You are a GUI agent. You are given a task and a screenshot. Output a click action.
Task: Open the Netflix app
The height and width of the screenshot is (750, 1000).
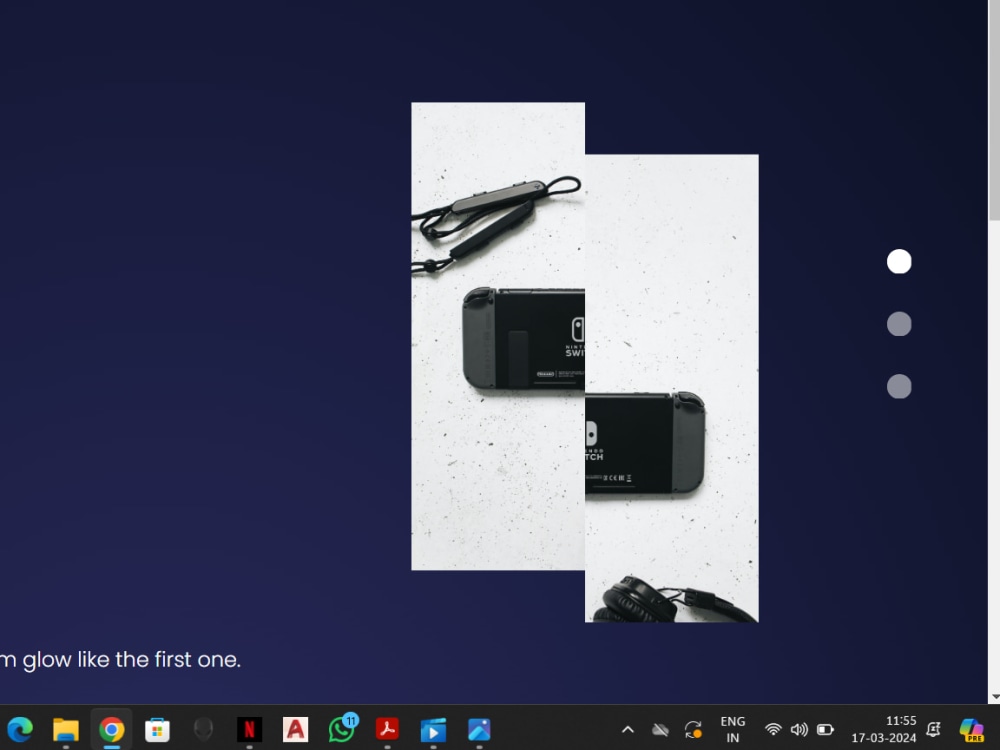(x=248, y=728)
